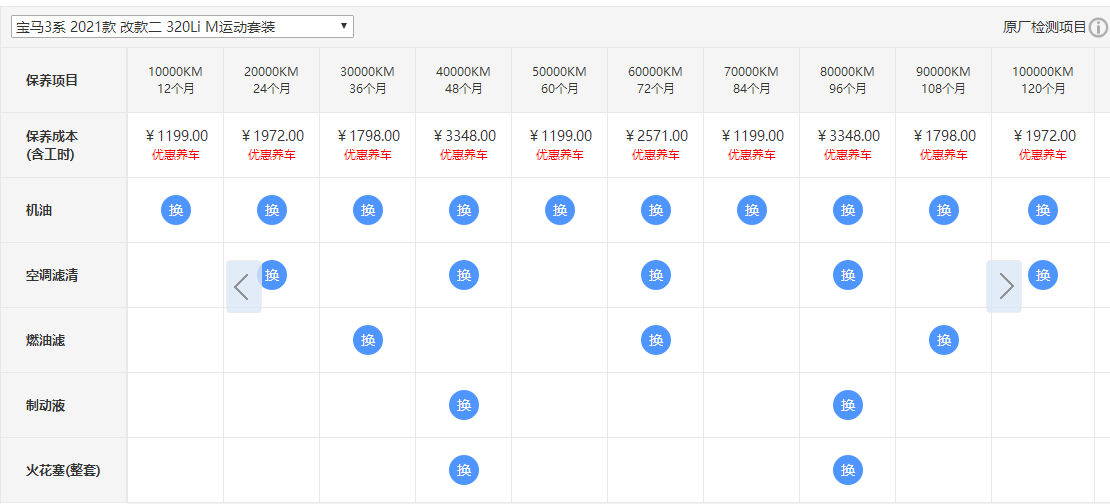Select the 20000KM 24个月 column header
Screen dimensions: 1110x504
tap(272, 80)
